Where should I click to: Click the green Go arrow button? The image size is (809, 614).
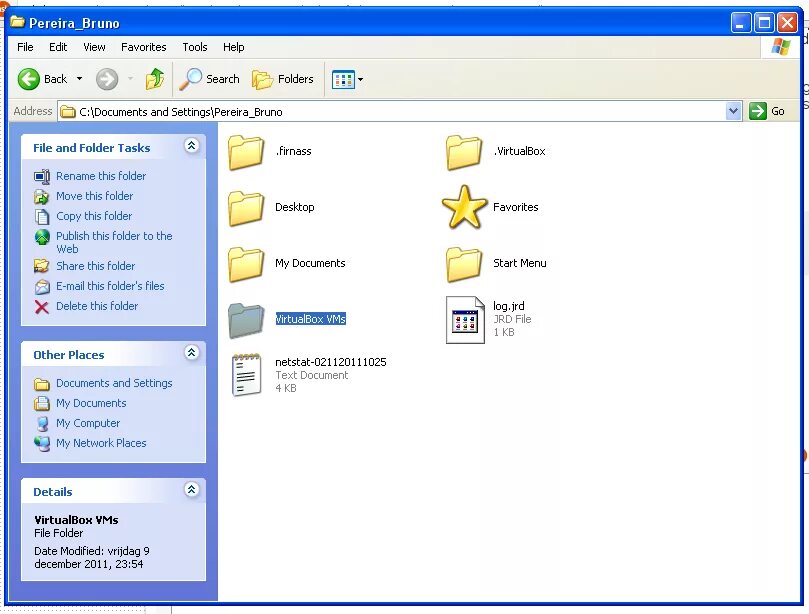758,111
